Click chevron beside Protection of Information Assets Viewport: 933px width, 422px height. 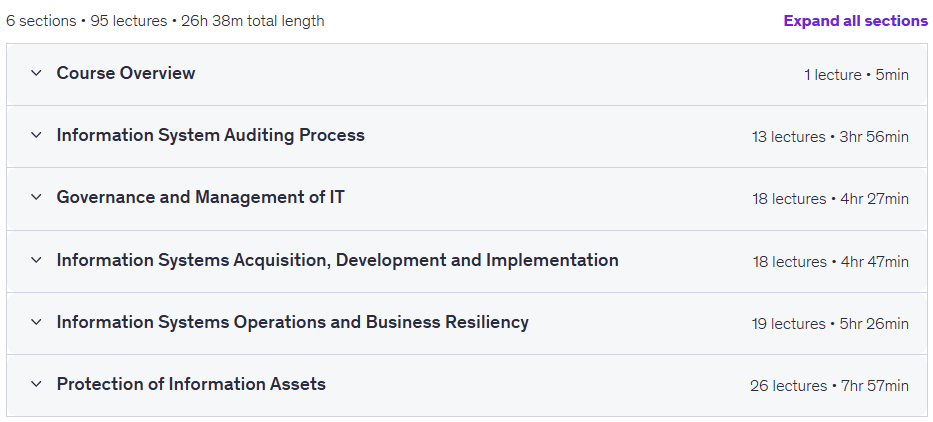[36, 384]
